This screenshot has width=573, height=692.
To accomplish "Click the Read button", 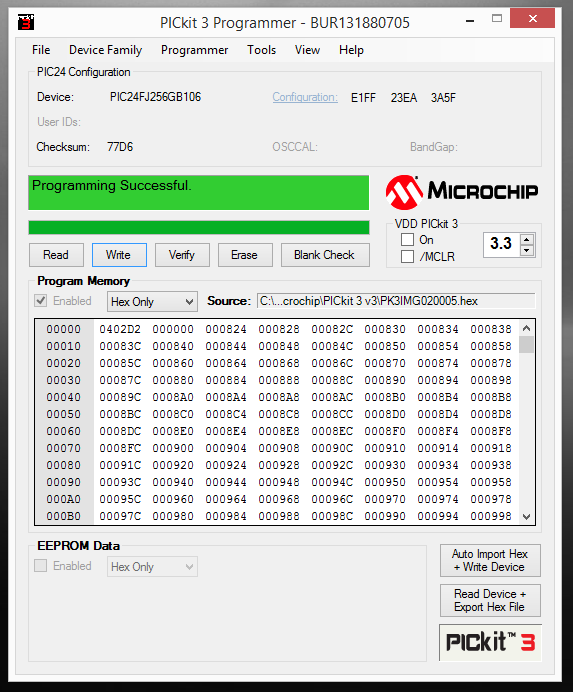I will (x=56, y=255).
